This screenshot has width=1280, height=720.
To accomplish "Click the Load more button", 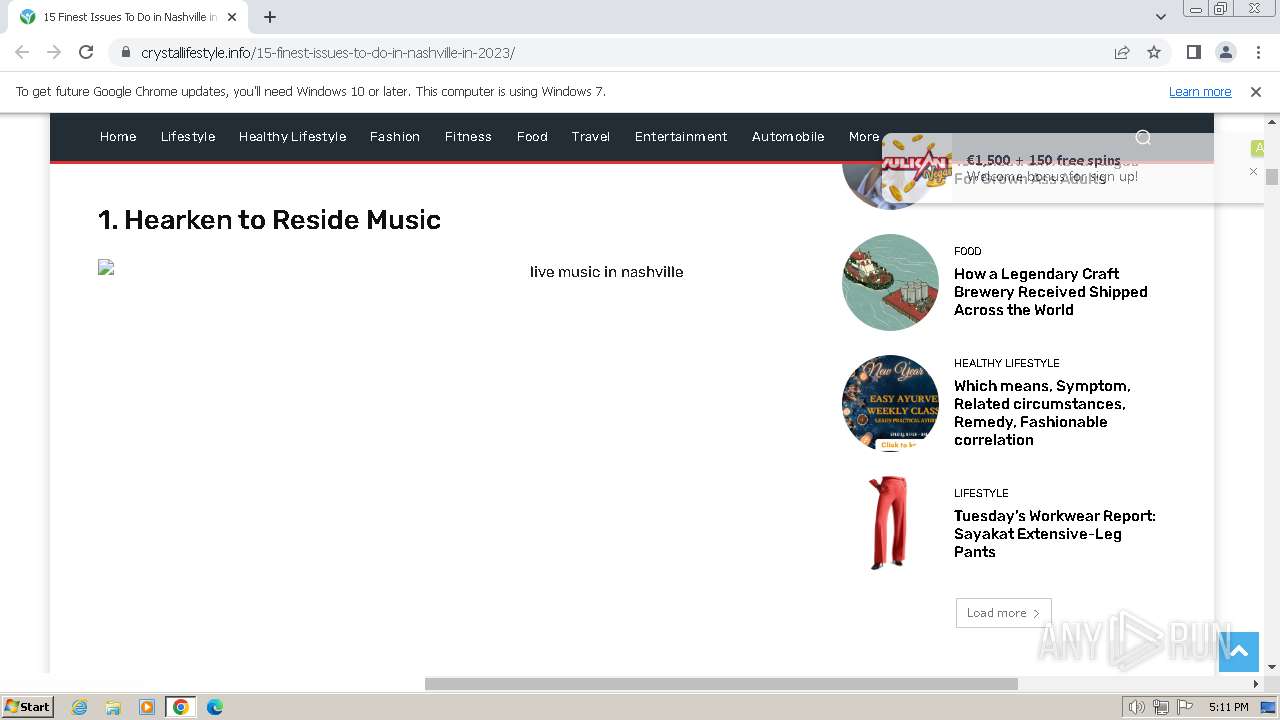I will click(1003, 613).
